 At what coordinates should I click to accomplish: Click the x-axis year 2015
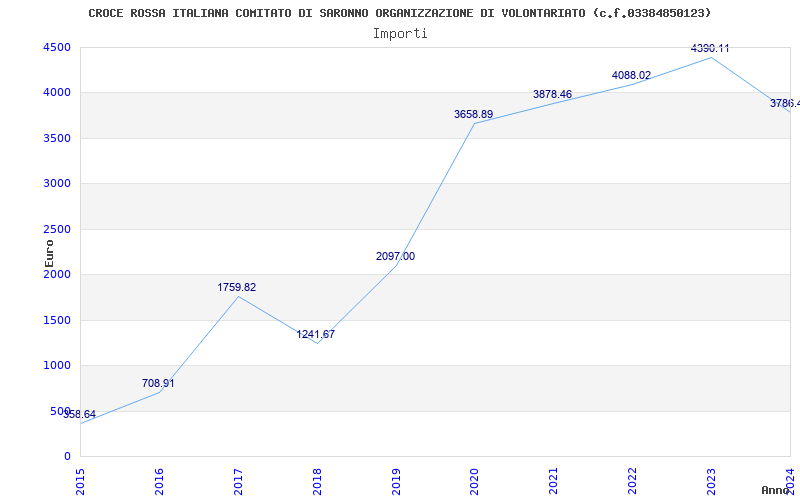(x=80, y=482)
